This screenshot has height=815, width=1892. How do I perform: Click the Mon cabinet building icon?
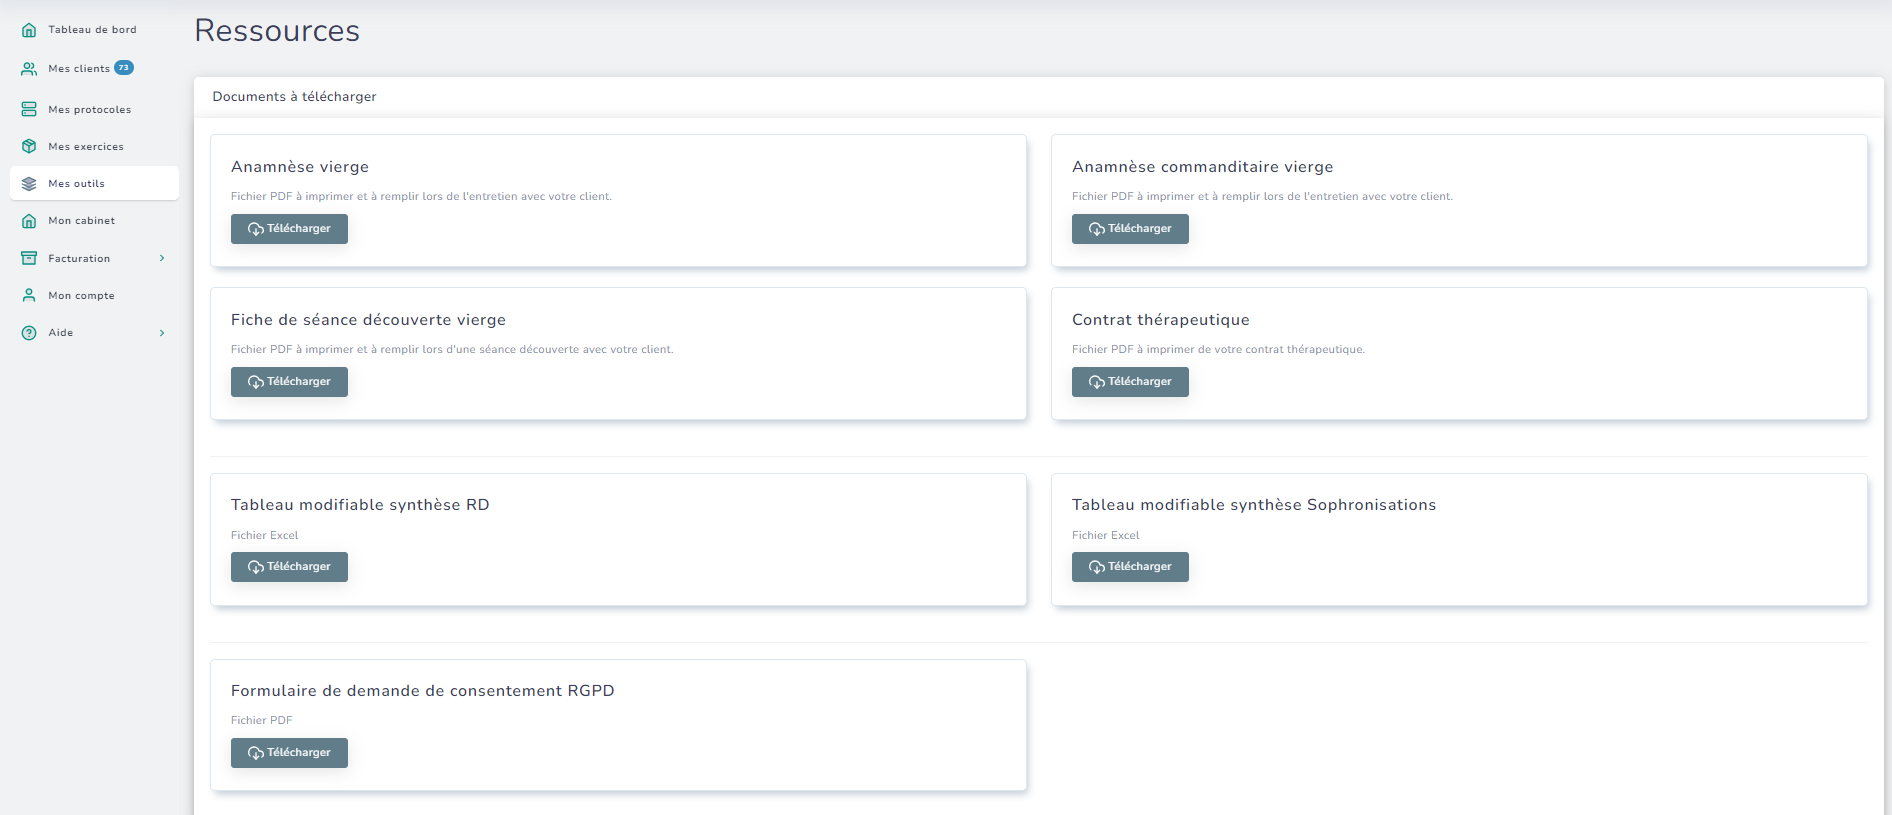pos(29,221)
